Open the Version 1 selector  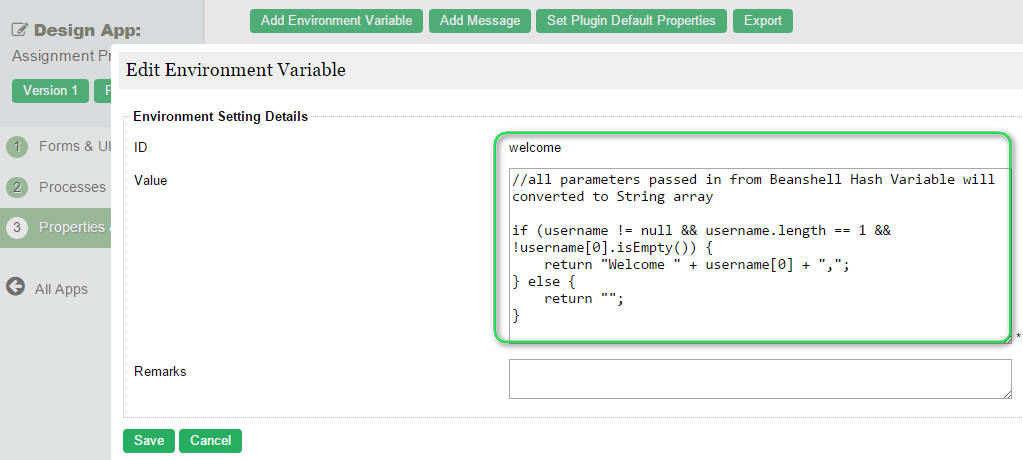point(50,91)
